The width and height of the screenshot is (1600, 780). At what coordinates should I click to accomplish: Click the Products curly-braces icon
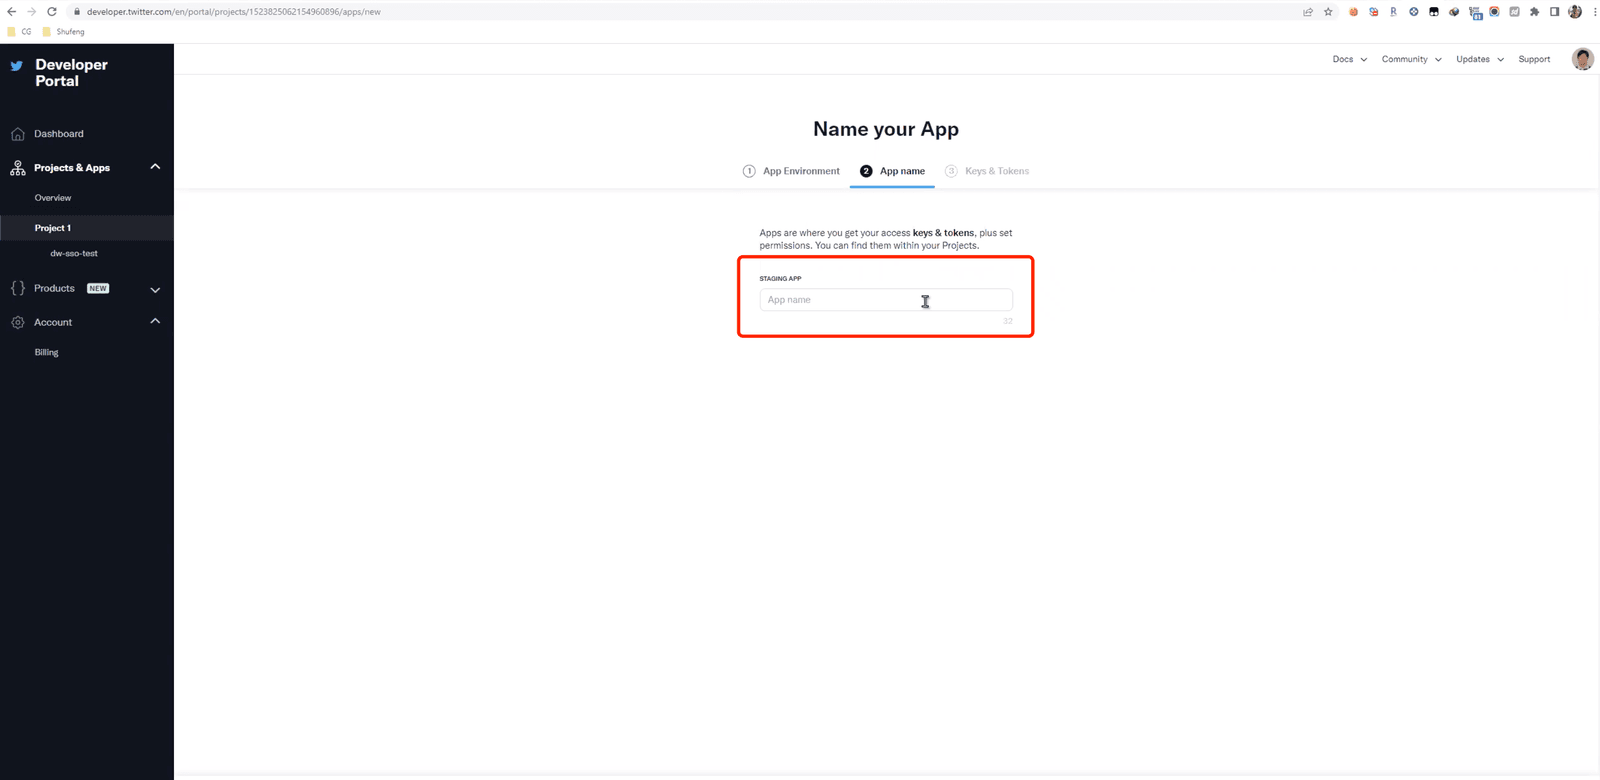17,288
